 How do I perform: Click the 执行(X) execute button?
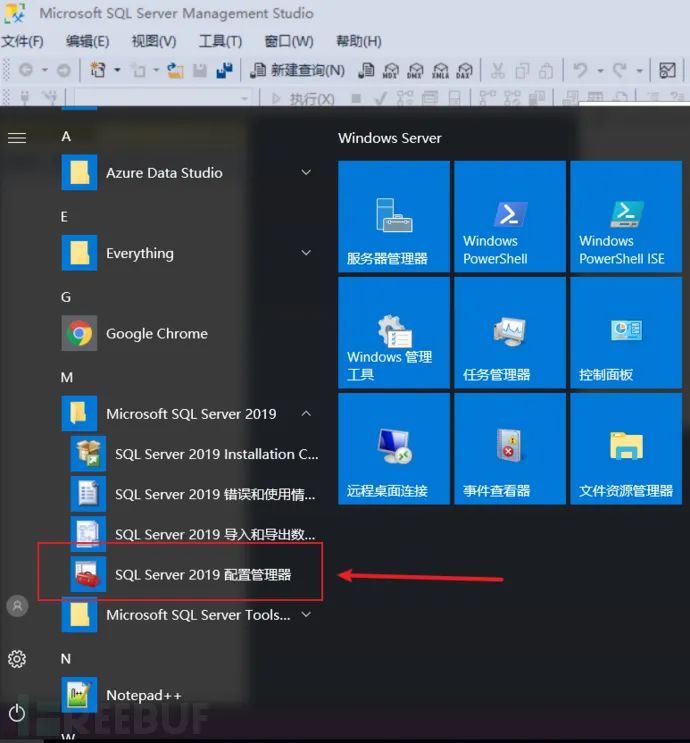pyautogui.click(x=303, y=99)
